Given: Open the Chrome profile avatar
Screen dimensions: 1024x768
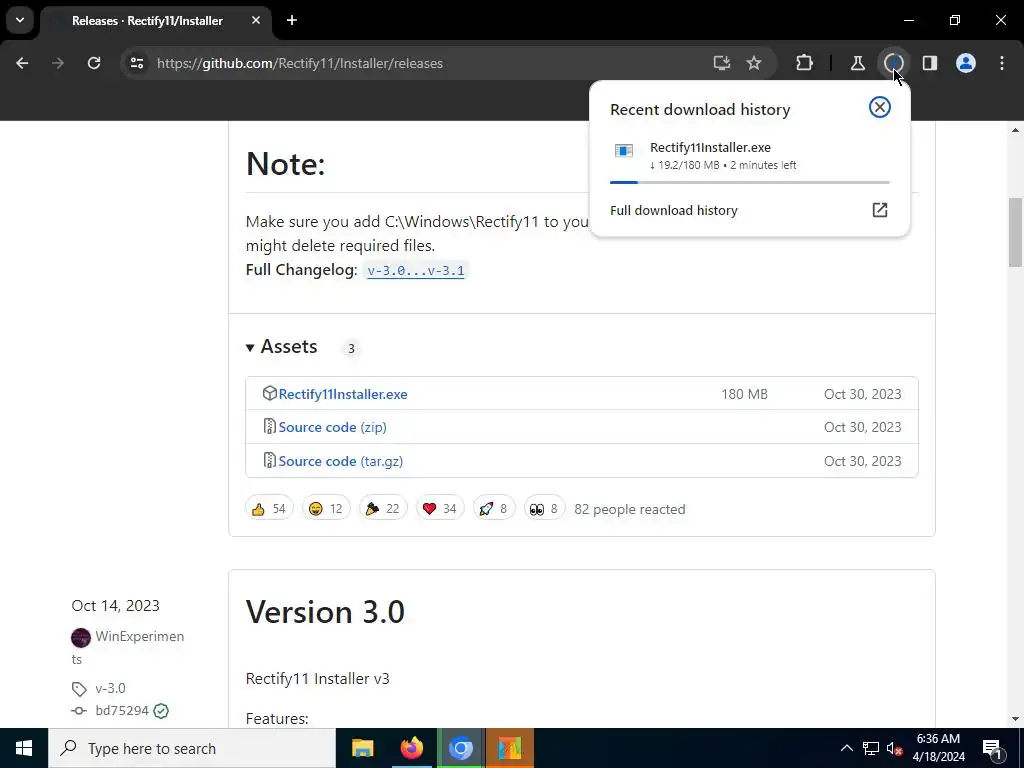Looking at the screenshot, I should [x=965, y=63].
